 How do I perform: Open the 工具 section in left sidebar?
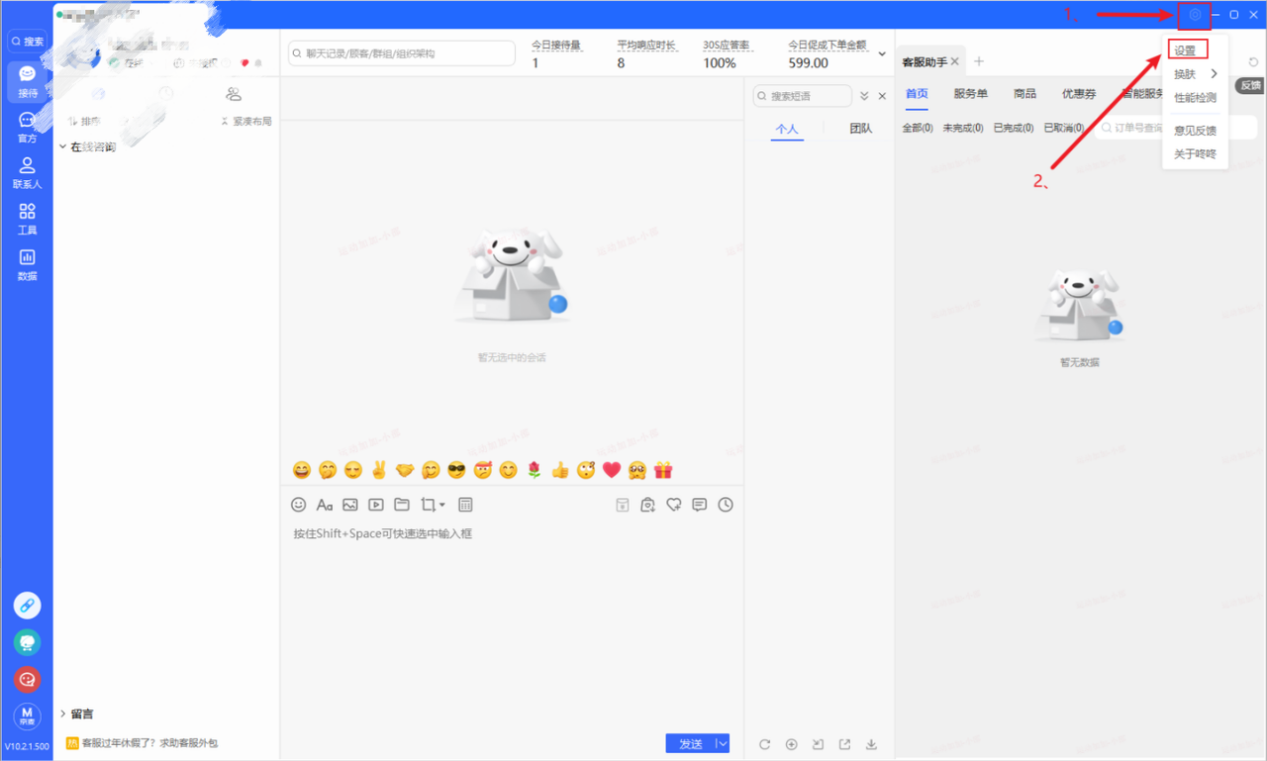(27, 218)
